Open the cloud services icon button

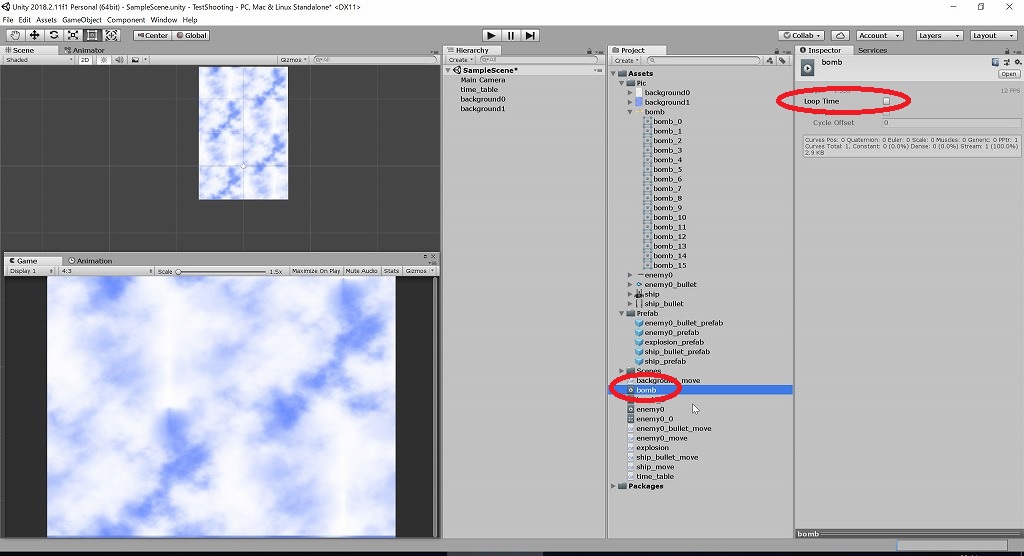click(840, 35)
